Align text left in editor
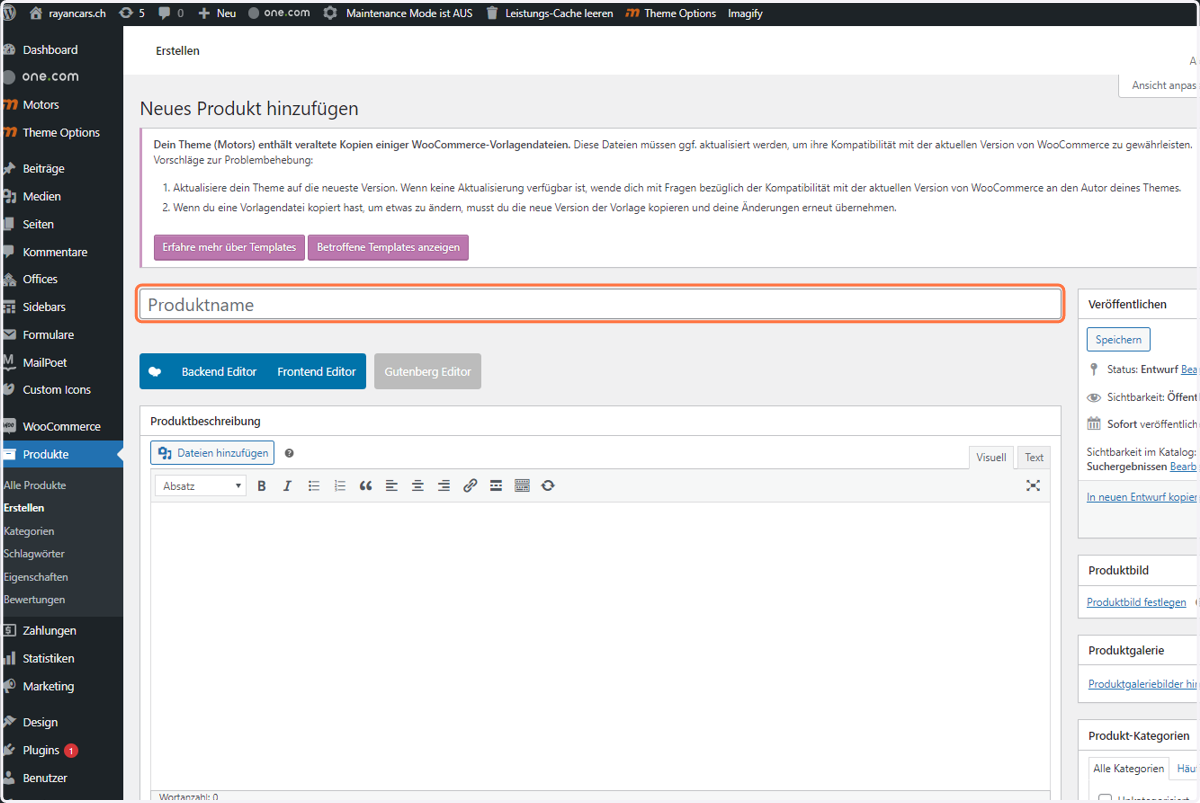 coord(392,486)
